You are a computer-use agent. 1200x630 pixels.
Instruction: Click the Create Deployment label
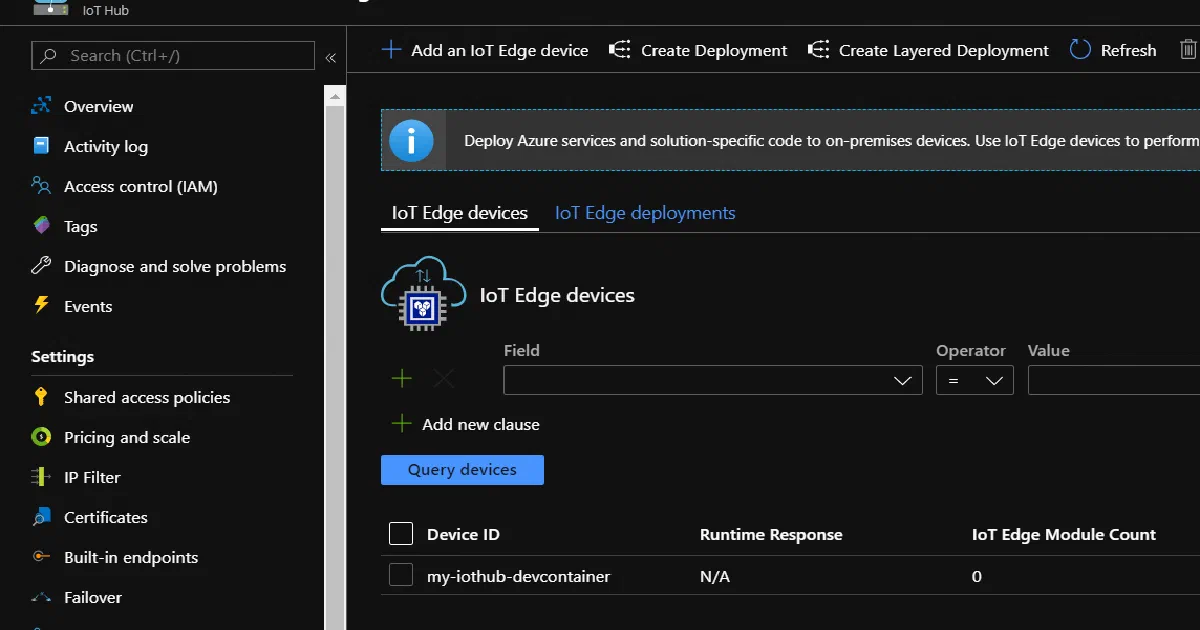[714, 50]
